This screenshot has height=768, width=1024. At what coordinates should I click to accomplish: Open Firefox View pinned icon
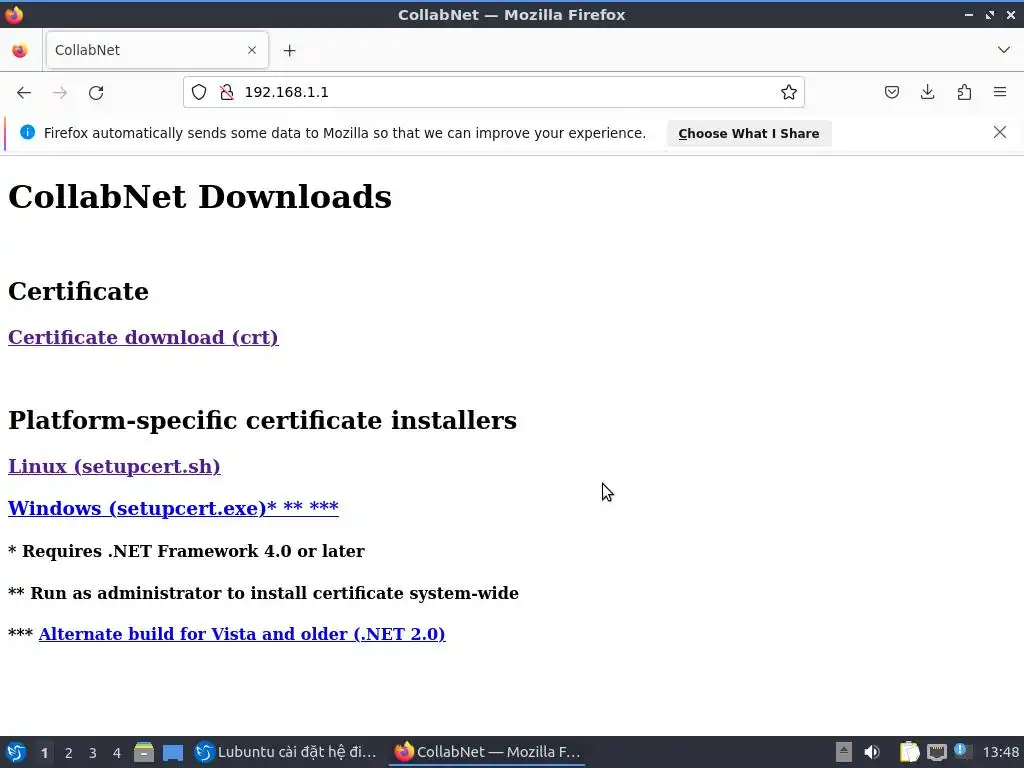click(20, 50)
